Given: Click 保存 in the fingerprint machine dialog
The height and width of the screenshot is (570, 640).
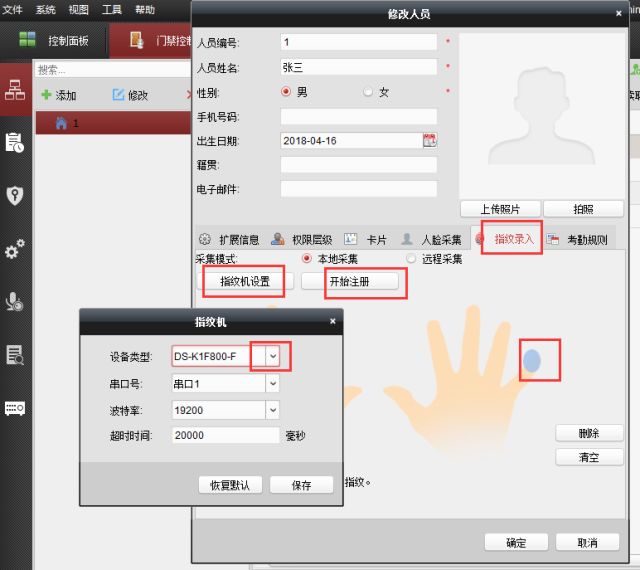Looking at the screenshot, I should [301, 485].
